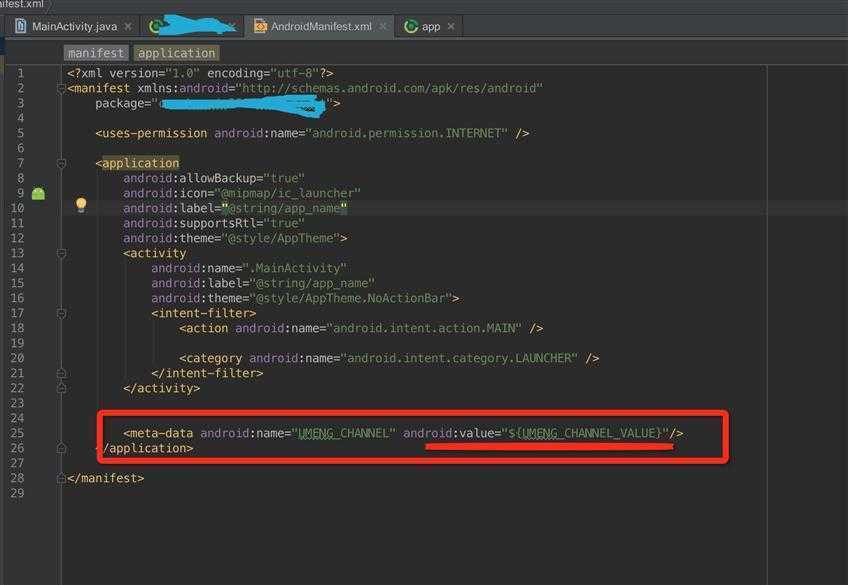Click the Android icon in the gutter
Viewport: 848px width, 585px height.
(x=38, y=194)
